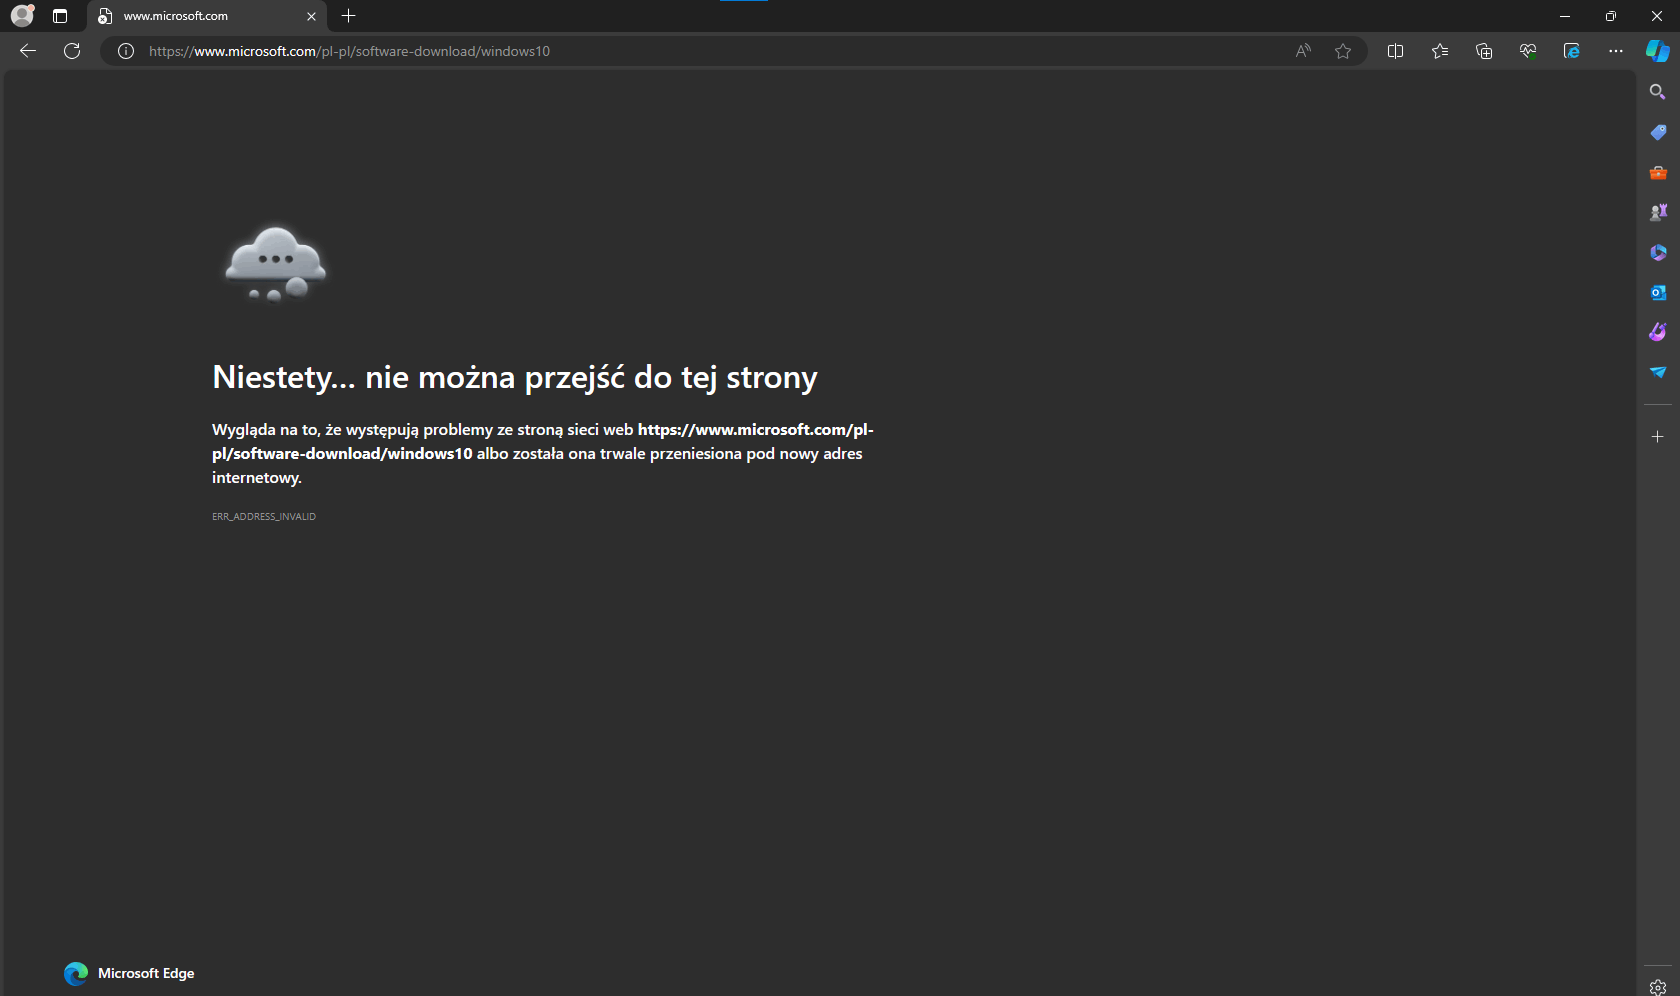Open Collections panel
Image resolution: width=1680 pixels, height=996 pixels.
tap(1484, 51)
